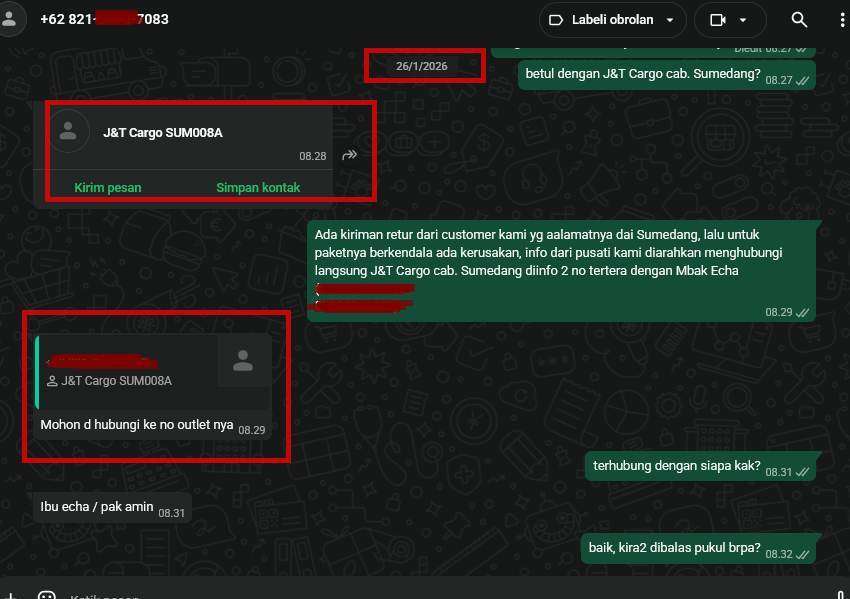Open the three-dot chat menu
Image resolution: width=850 pixels, height=599 pixels.
click(842, 20)
